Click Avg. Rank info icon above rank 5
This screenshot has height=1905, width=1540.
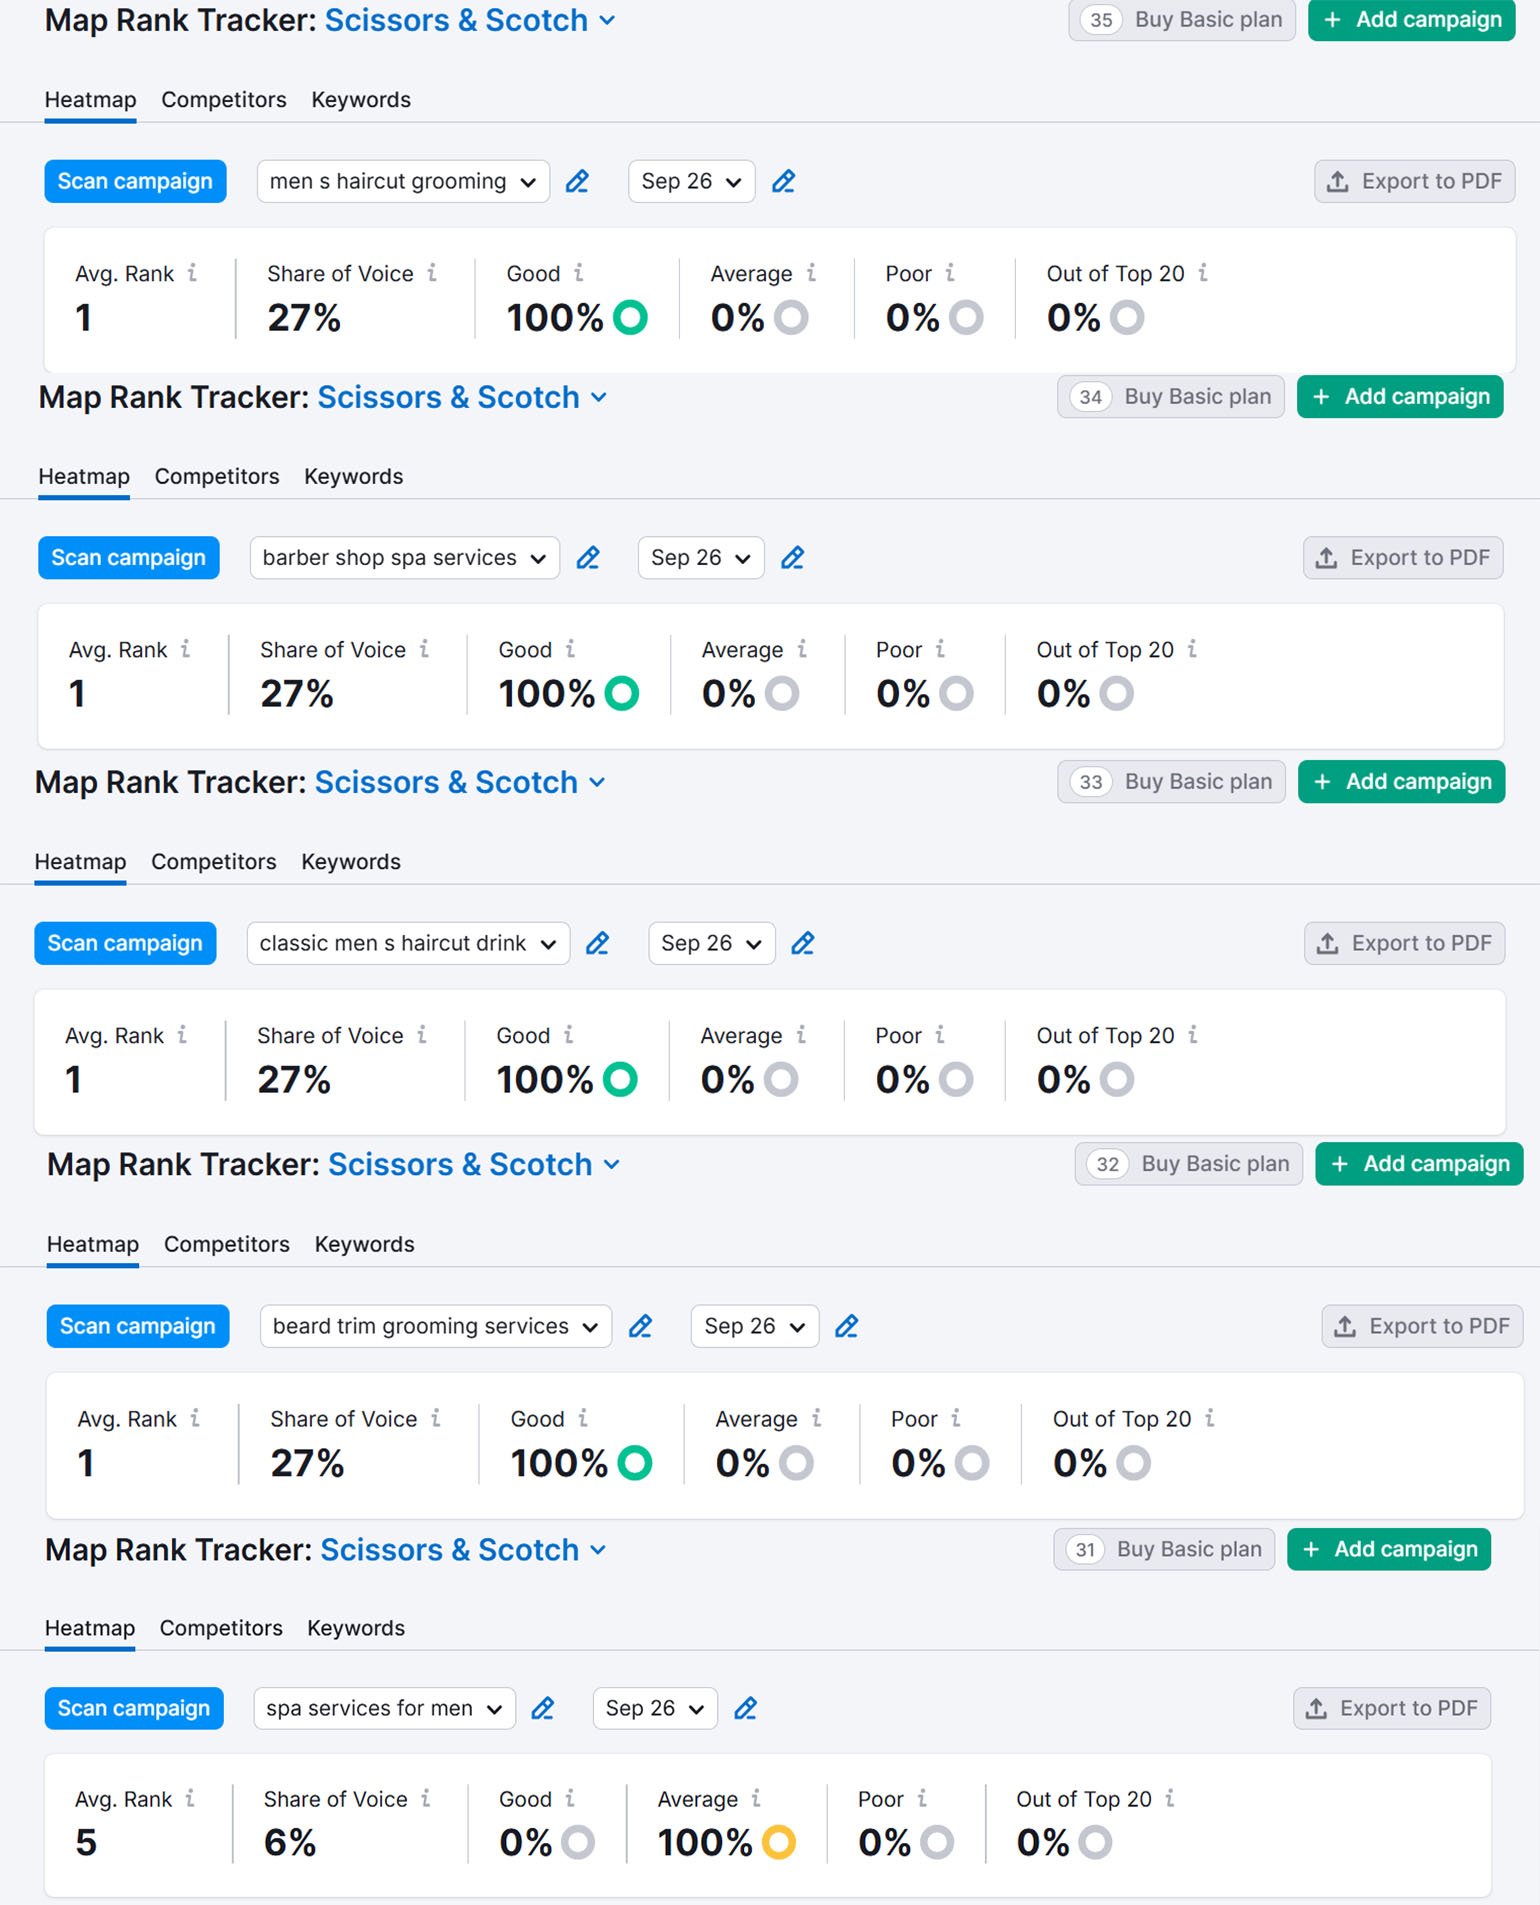(190, 1799)
